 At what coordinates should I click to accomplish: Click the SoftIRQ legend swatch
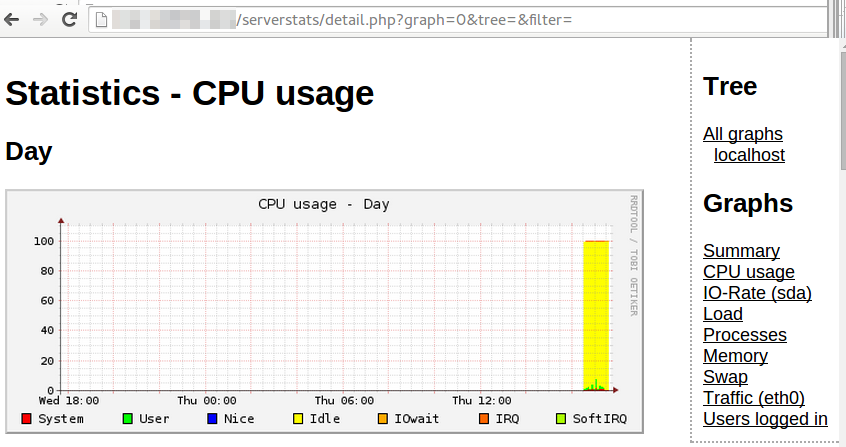point(561,419)
